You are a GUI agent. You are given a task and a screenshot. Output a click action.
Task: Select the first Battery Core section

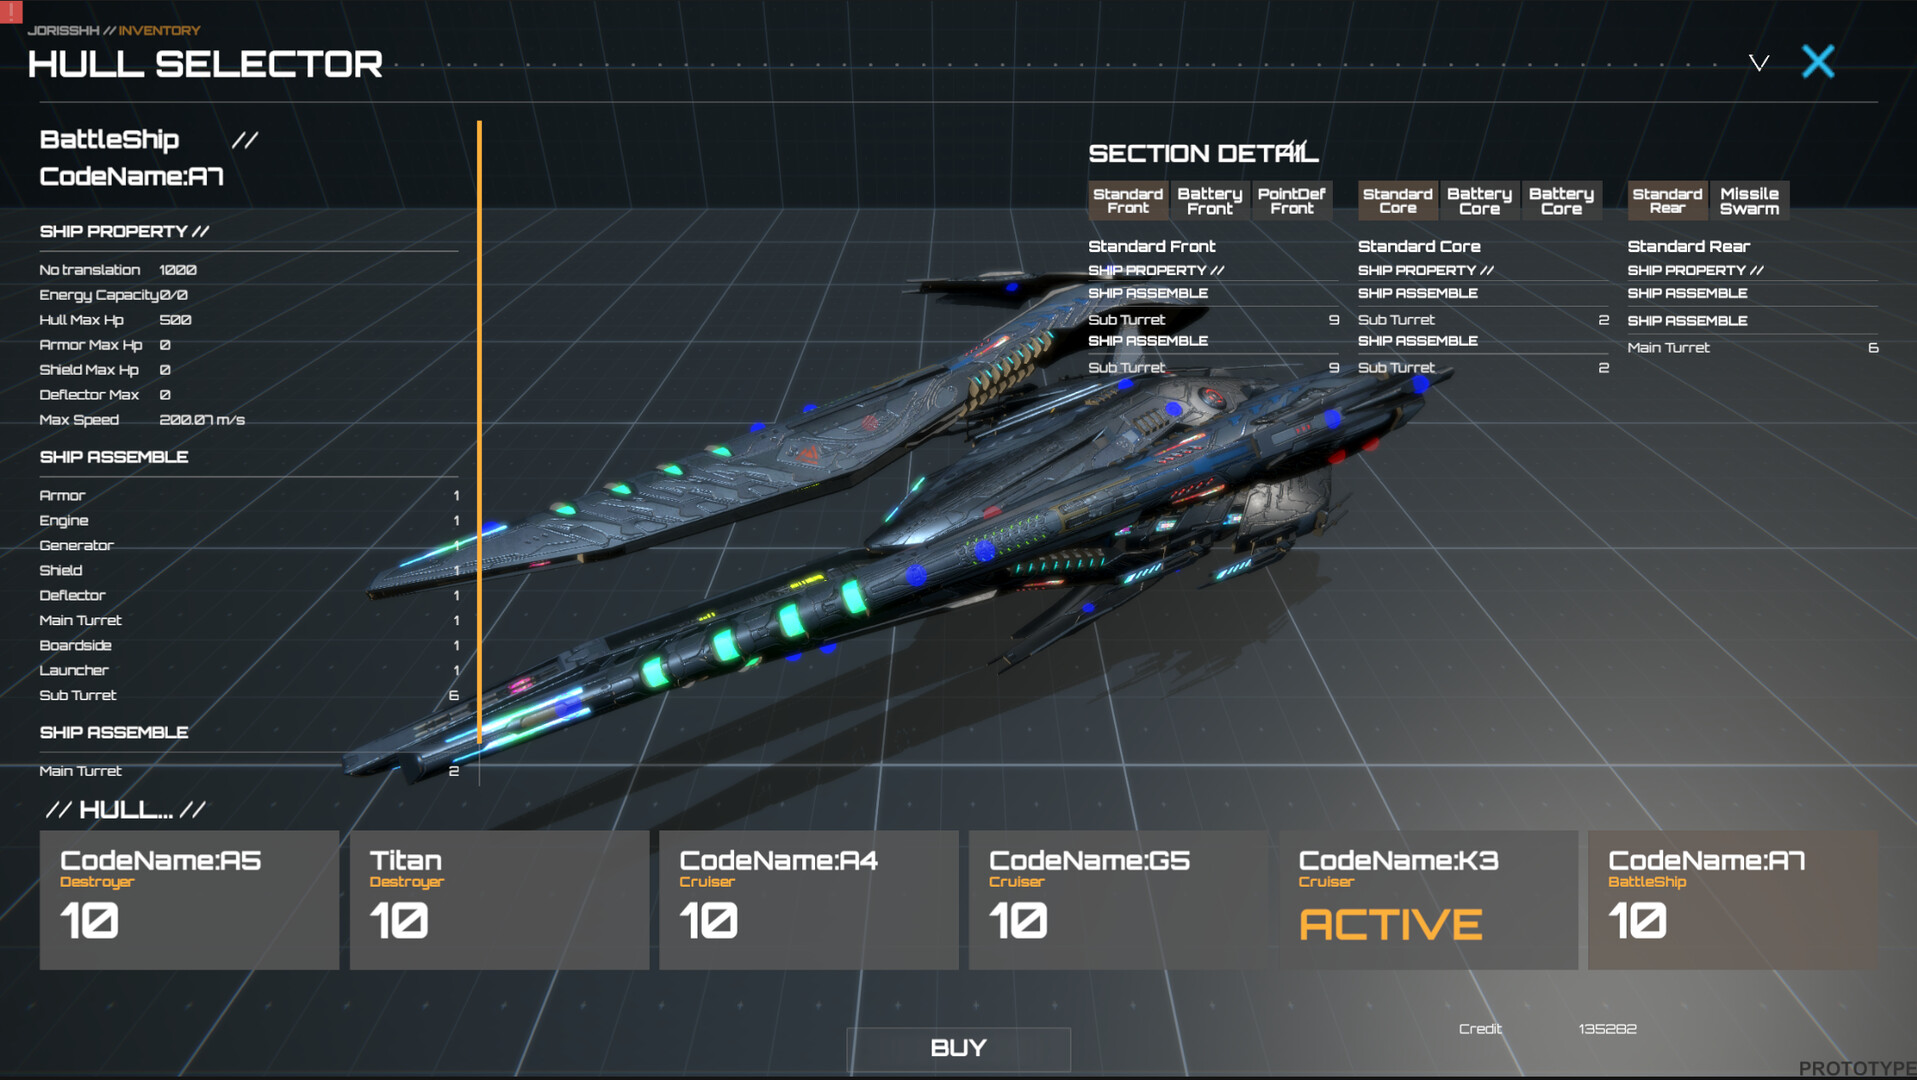tap(1479, 199)
